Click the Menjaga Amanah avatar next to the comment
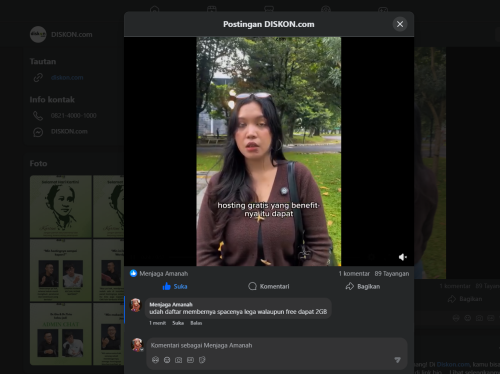The width and height of the screenshot is (500, 374). [136, 305]
